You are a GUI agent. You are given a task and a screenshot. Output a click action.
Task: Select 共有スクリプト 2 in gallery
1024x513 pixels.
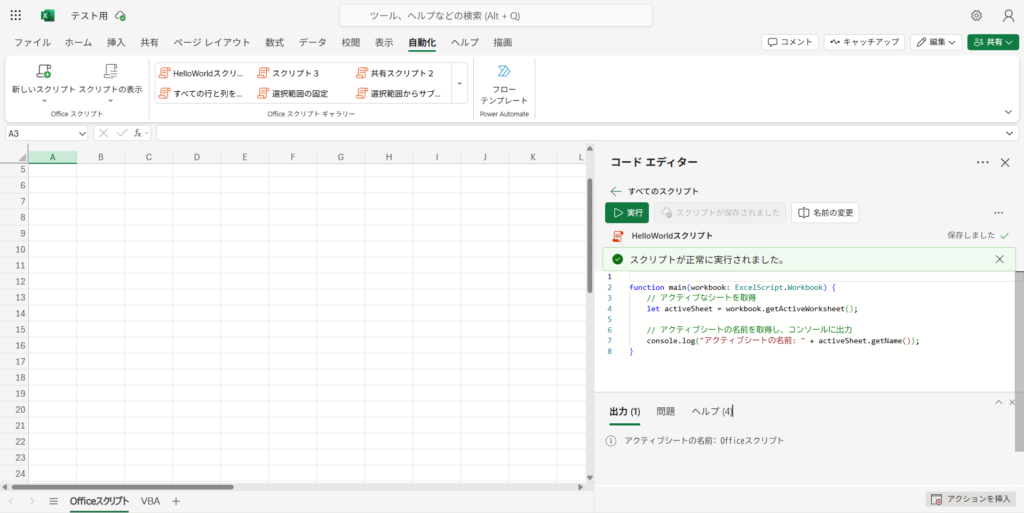pyautogui.click(x=395, y=73)
